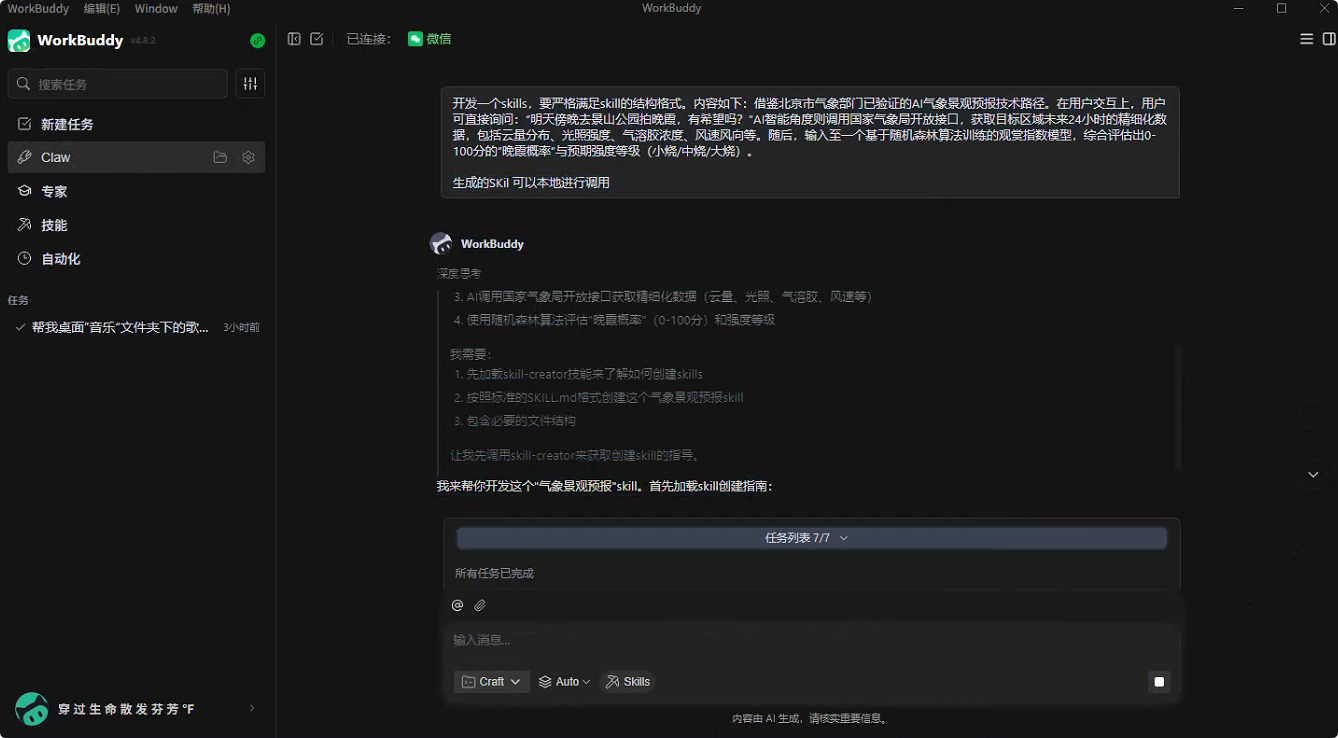Open the 专家 section
Screen dimensions: 1338x738
coord(136,191)
